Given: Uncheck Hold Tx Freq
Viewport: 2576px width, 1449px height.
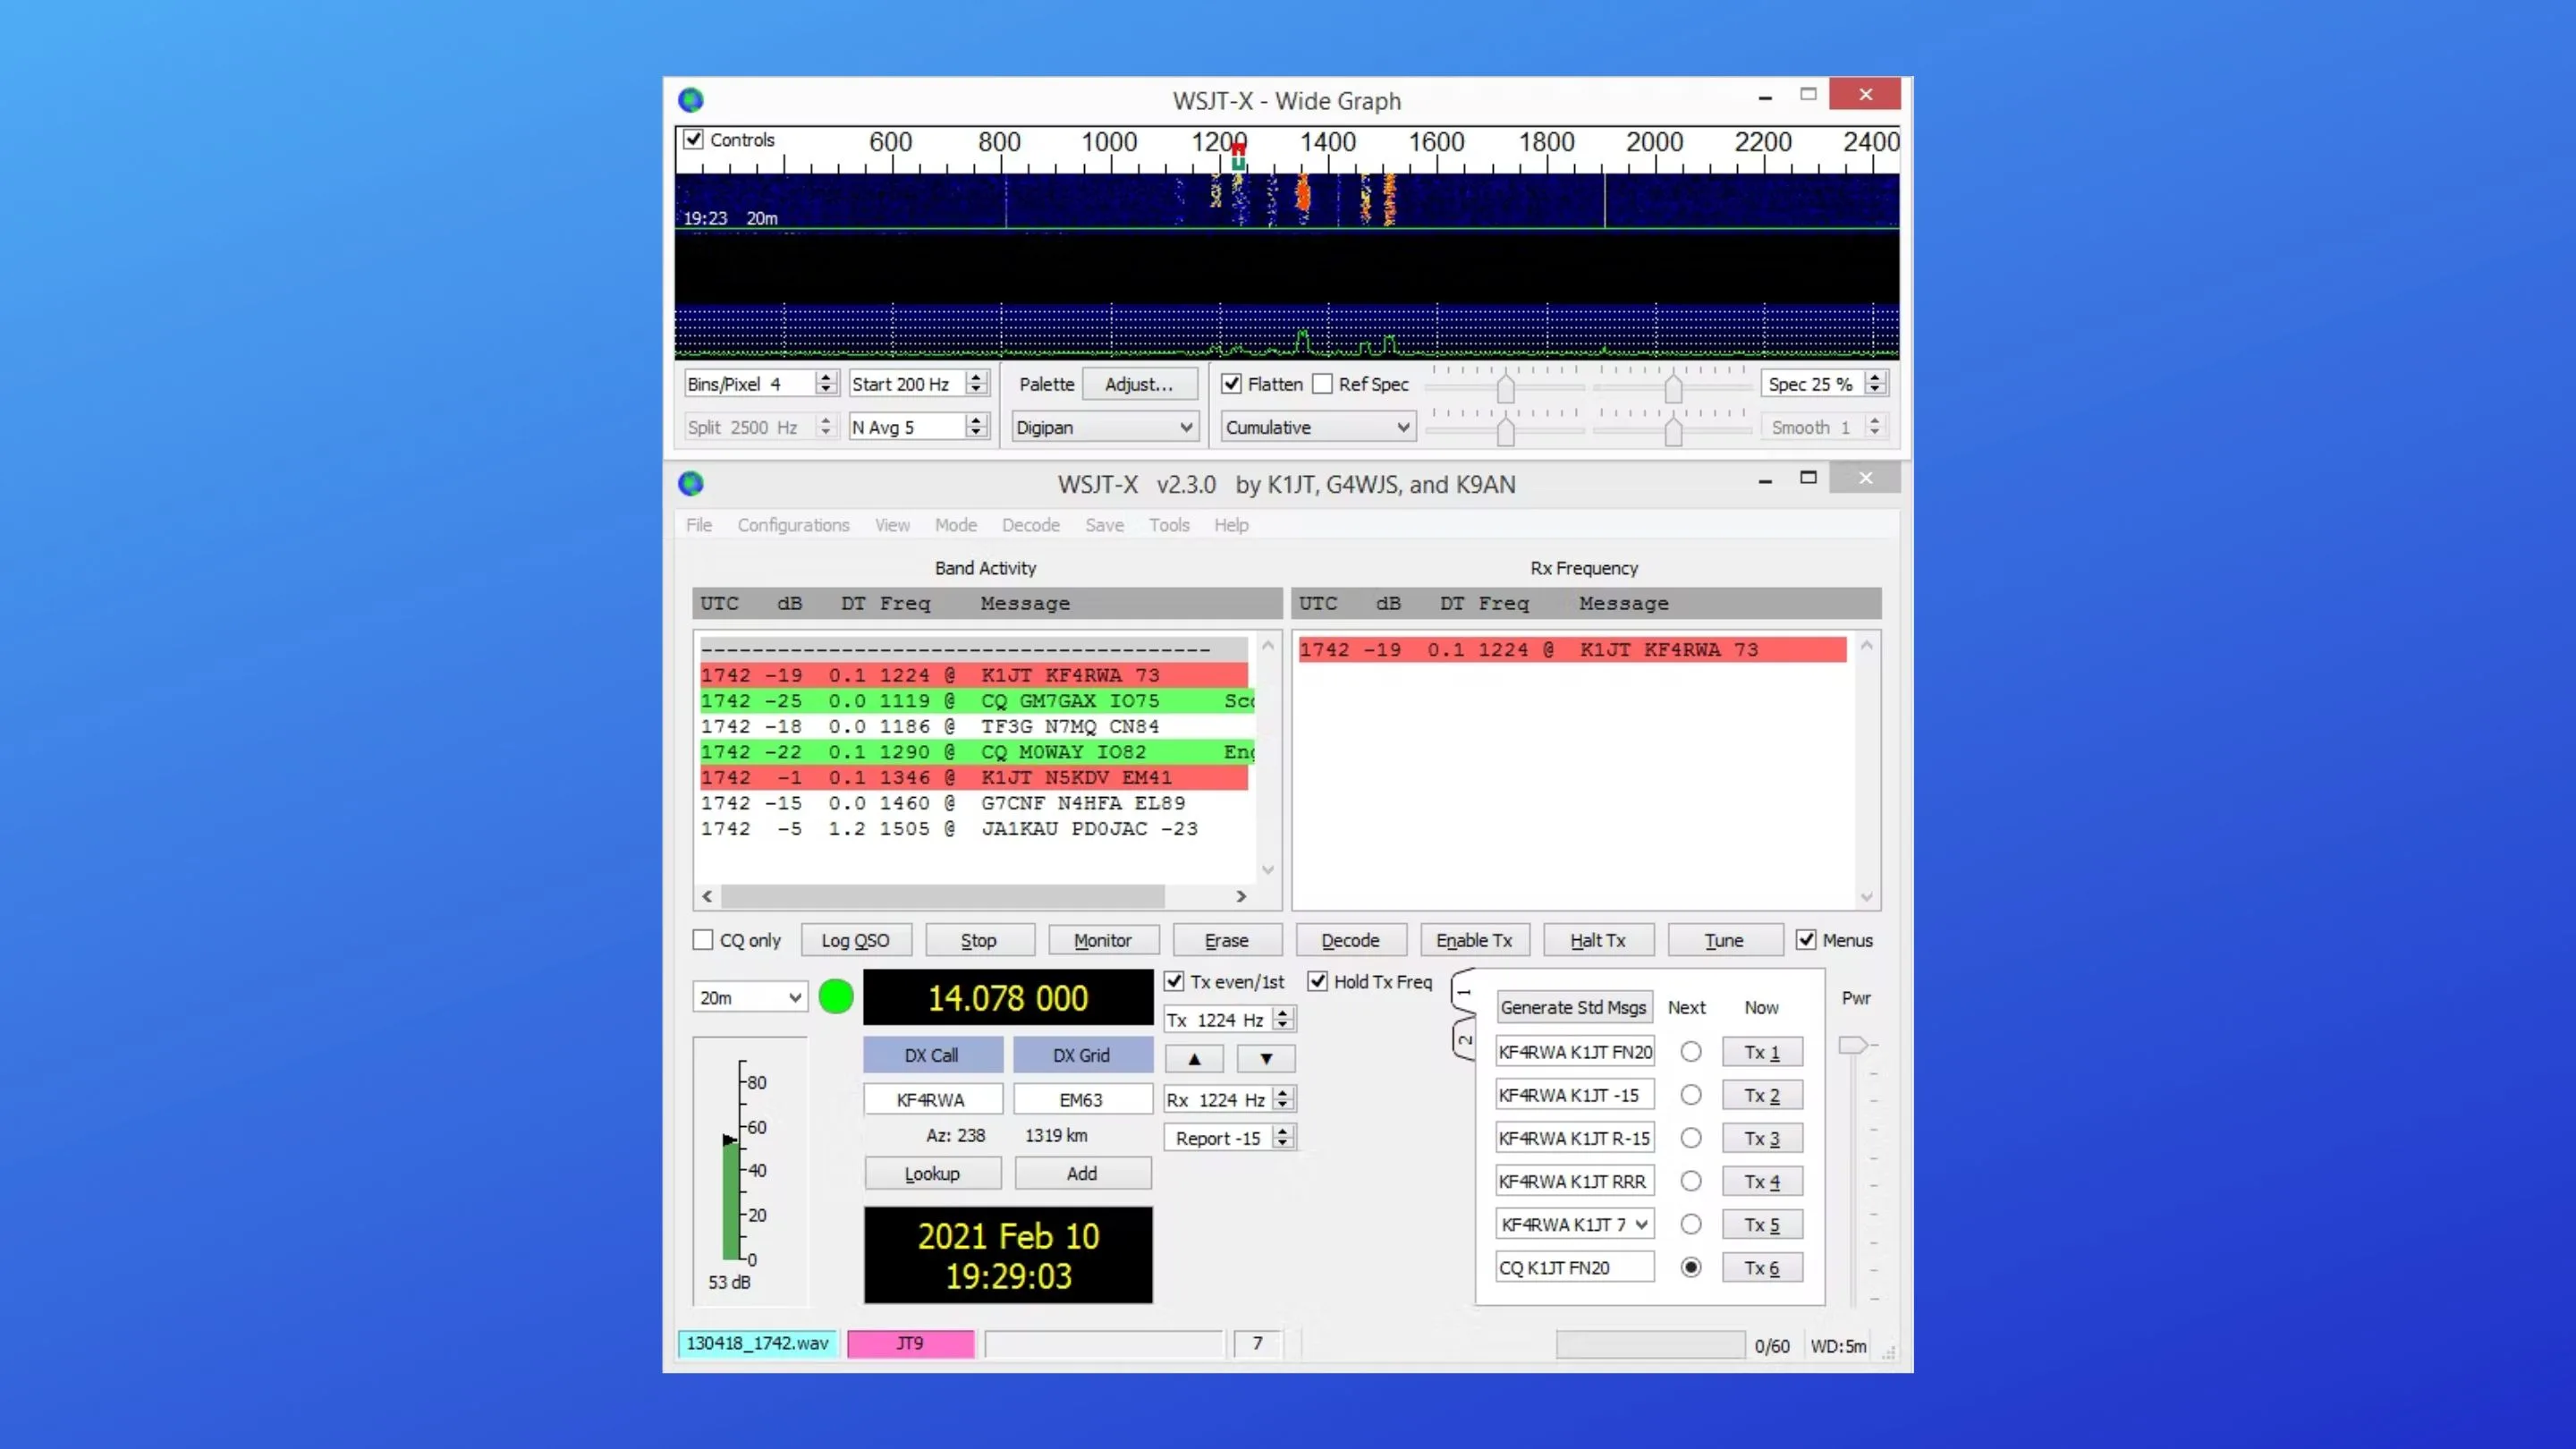Looking at the screenshot, I should click(1318, 982).
